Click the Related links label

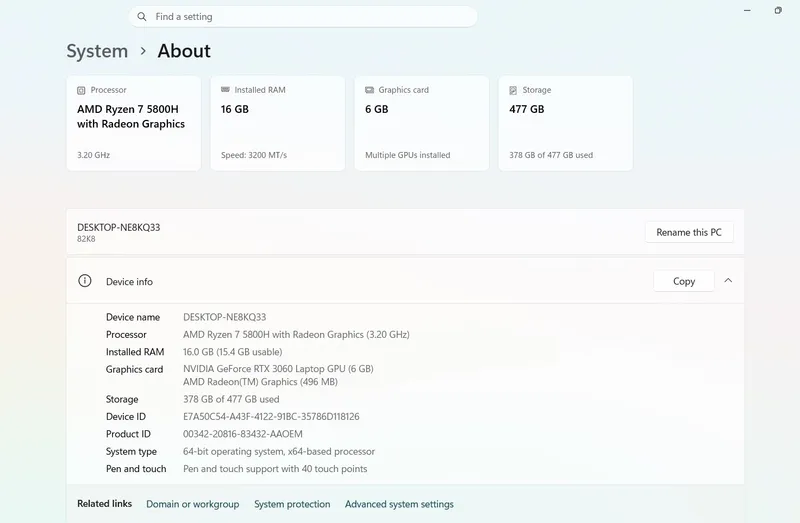click(x=104, y=504)
